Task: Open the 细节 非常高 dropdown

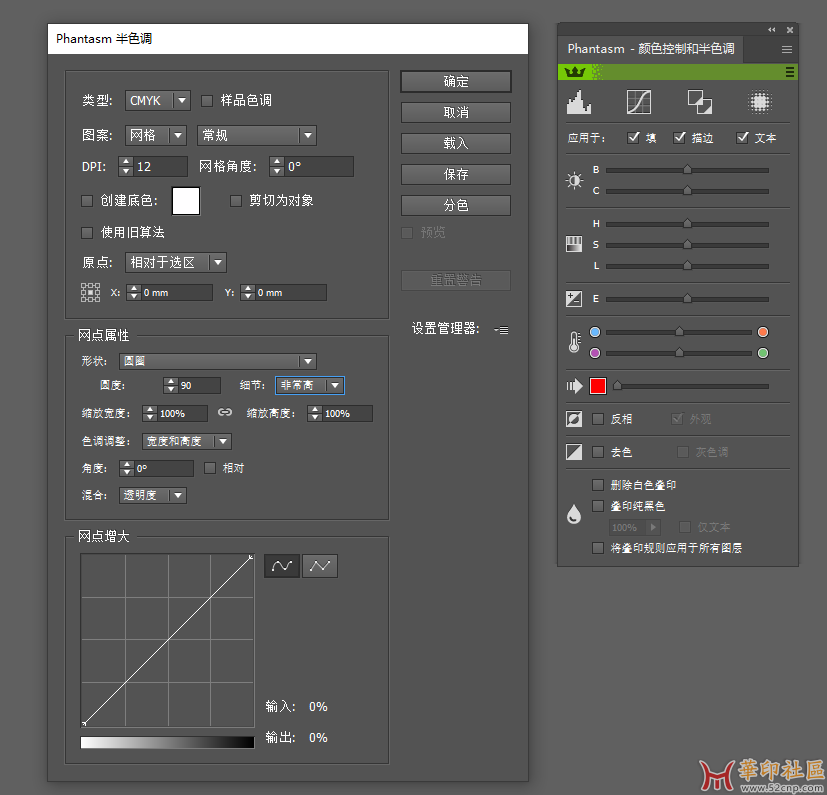Action: coord(310,385)
